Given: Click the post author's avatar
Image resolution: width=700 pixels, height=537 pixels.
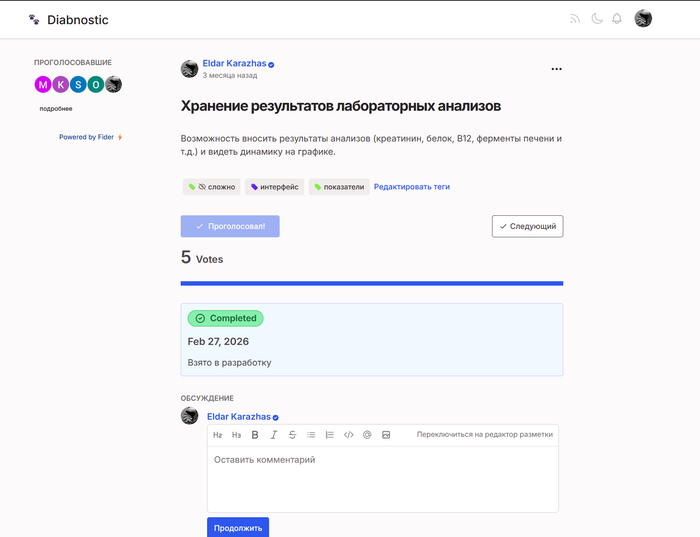Looking at the screenshot, I should (x=189, y=69).
